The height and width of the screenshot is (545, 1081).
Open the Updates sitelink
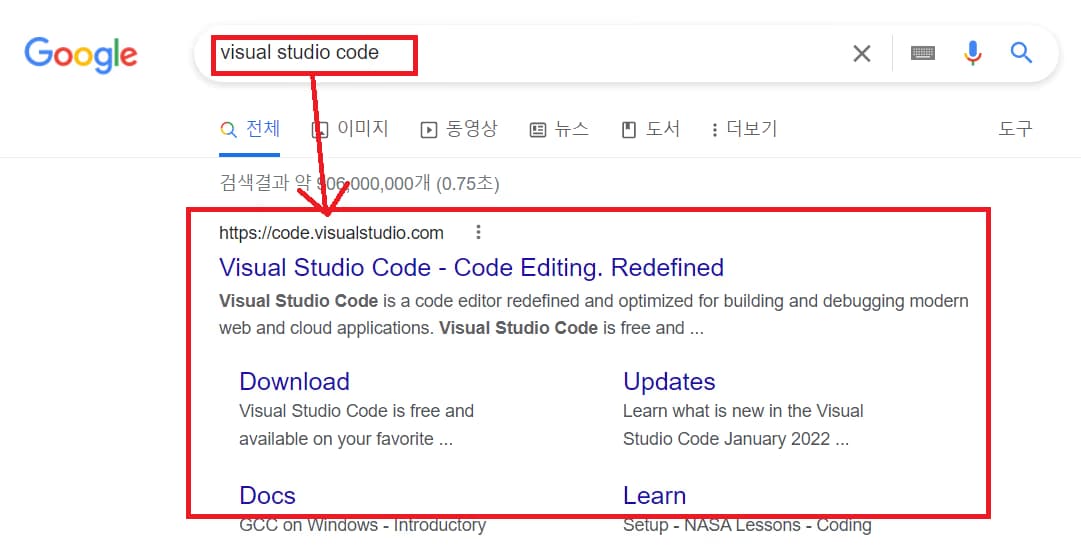click(669, 382)
